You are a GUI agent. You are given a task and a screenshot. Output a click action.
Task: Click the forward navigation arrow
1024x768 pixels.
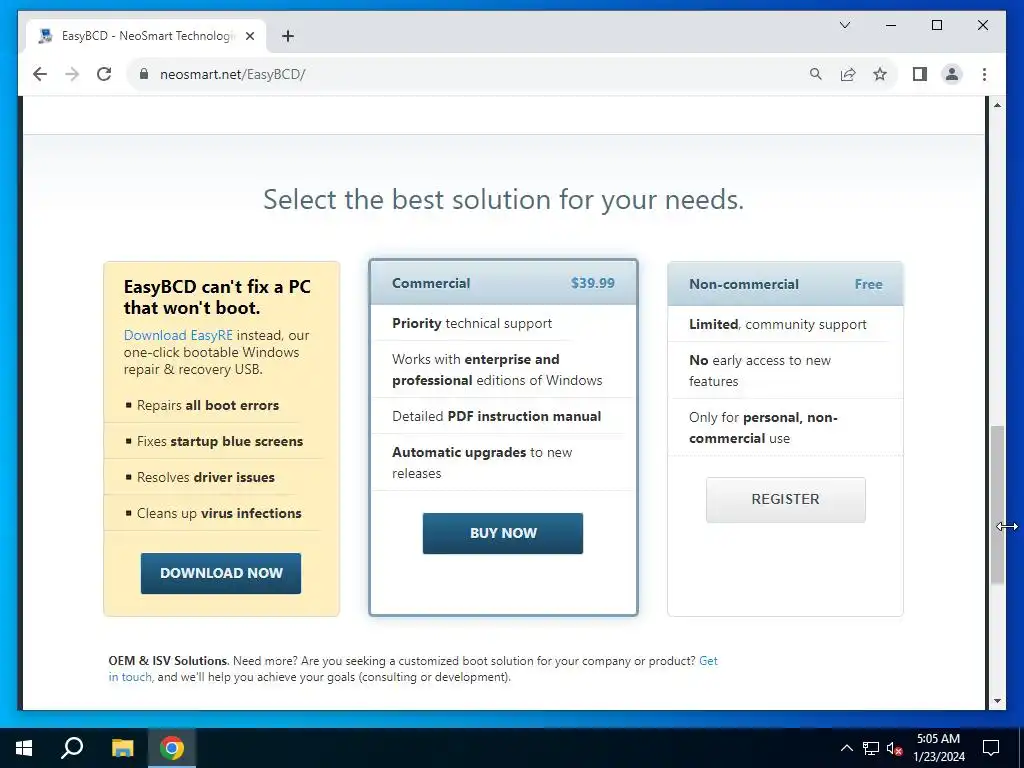tap(72, 74)
